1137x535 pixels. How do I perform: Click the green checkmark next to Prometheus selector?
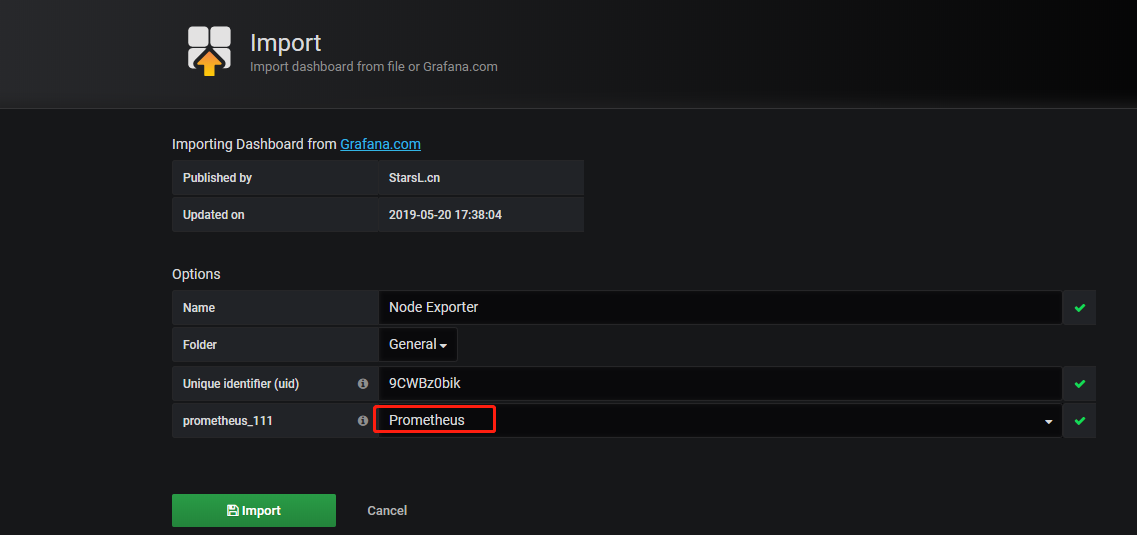tap(1080, 420)
